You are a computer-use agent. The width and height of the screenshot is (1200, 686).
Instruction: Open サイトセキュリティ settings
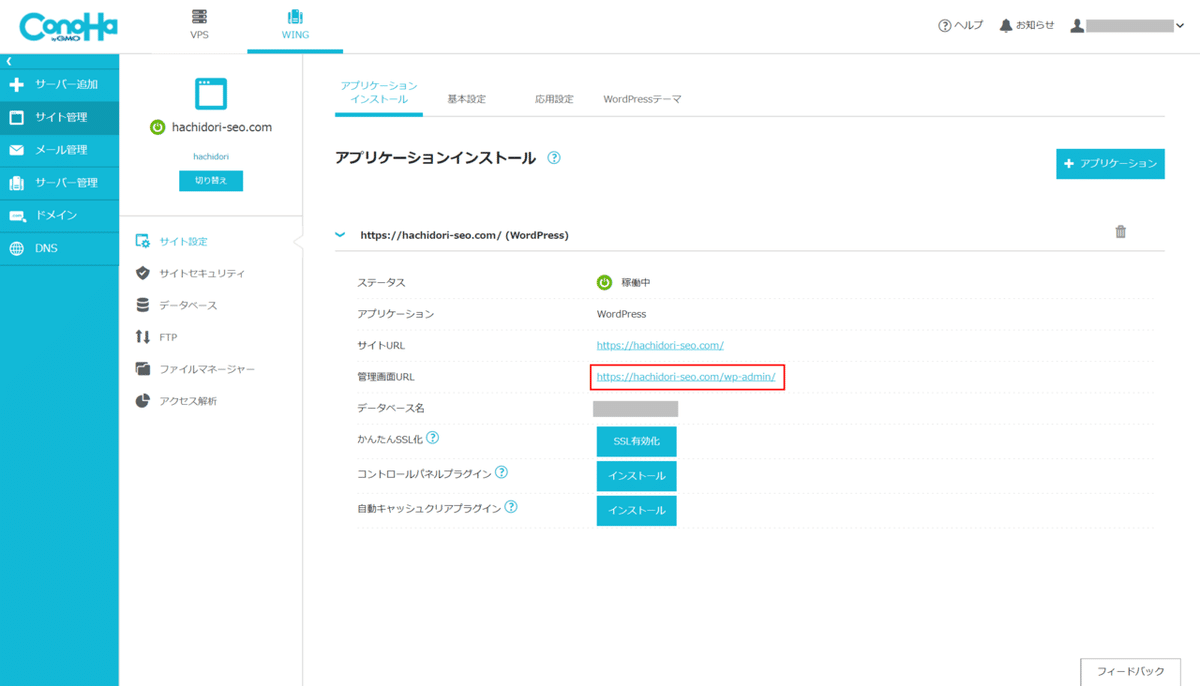pyautogui.click(x=190, y=273)
